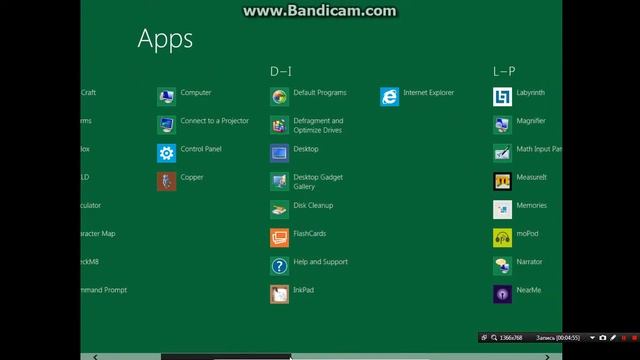The width and height of the screenshot is (640, 360).
Task: Open the FlashCards app icon
Action: pyautogui.click(x=280, y=238)
